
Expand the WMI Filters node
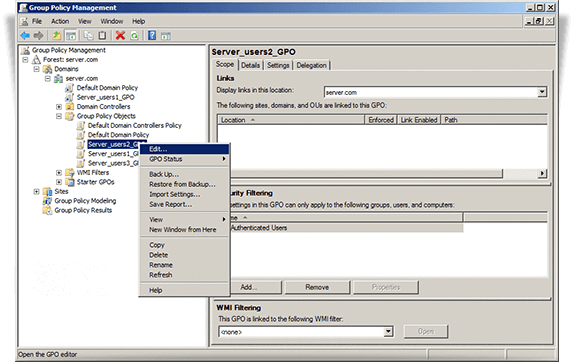point(59,172)
